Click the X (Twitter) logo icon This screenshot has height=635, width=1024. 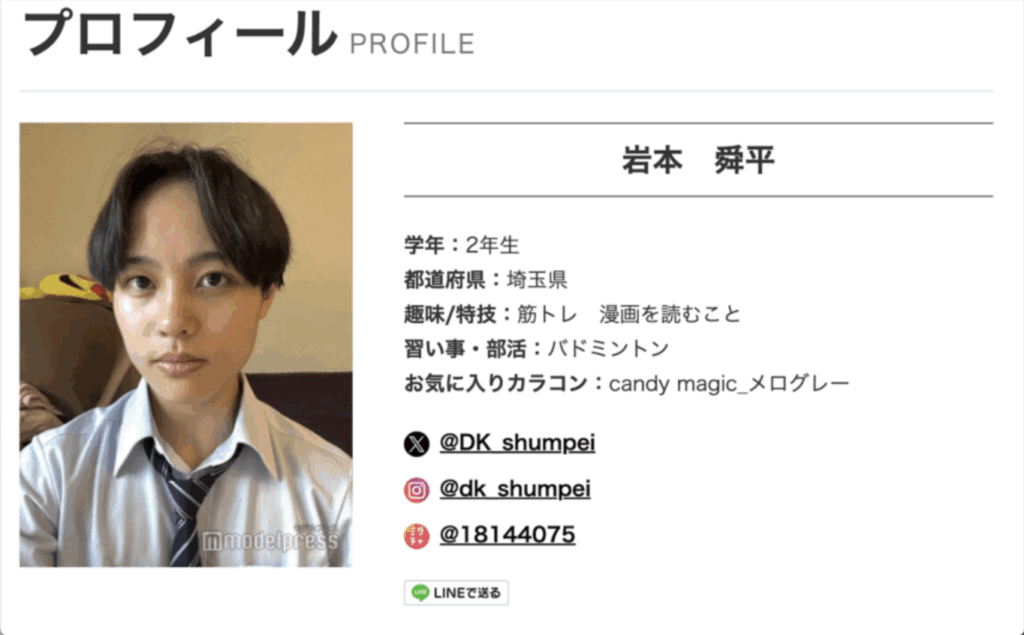(x=416, y=444)
